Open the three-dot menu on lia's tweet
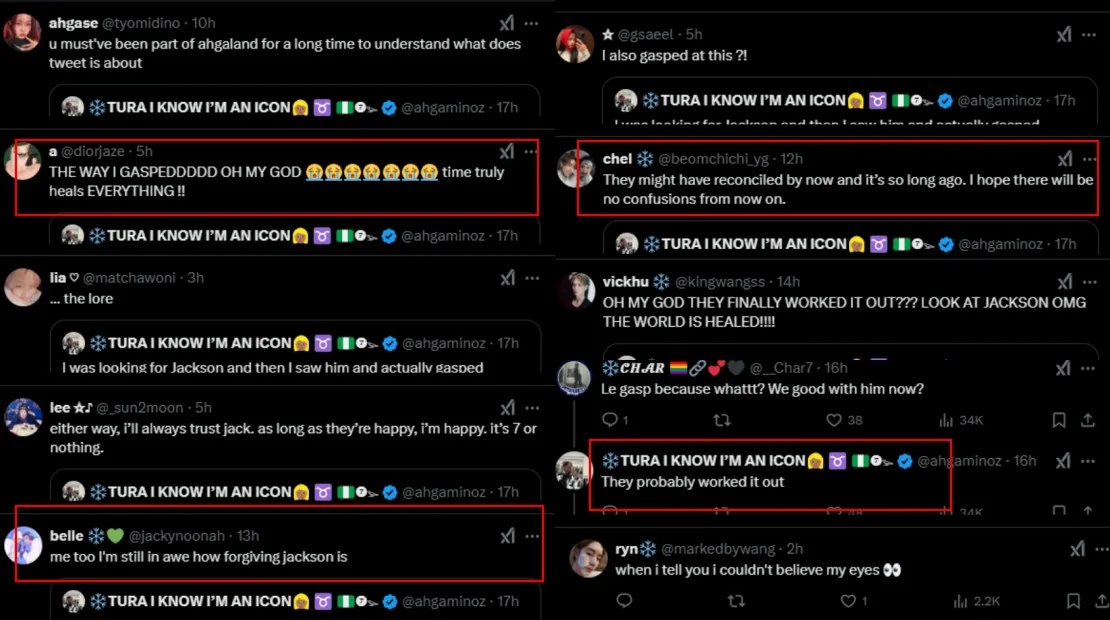1110x620 pixels. 532,278
